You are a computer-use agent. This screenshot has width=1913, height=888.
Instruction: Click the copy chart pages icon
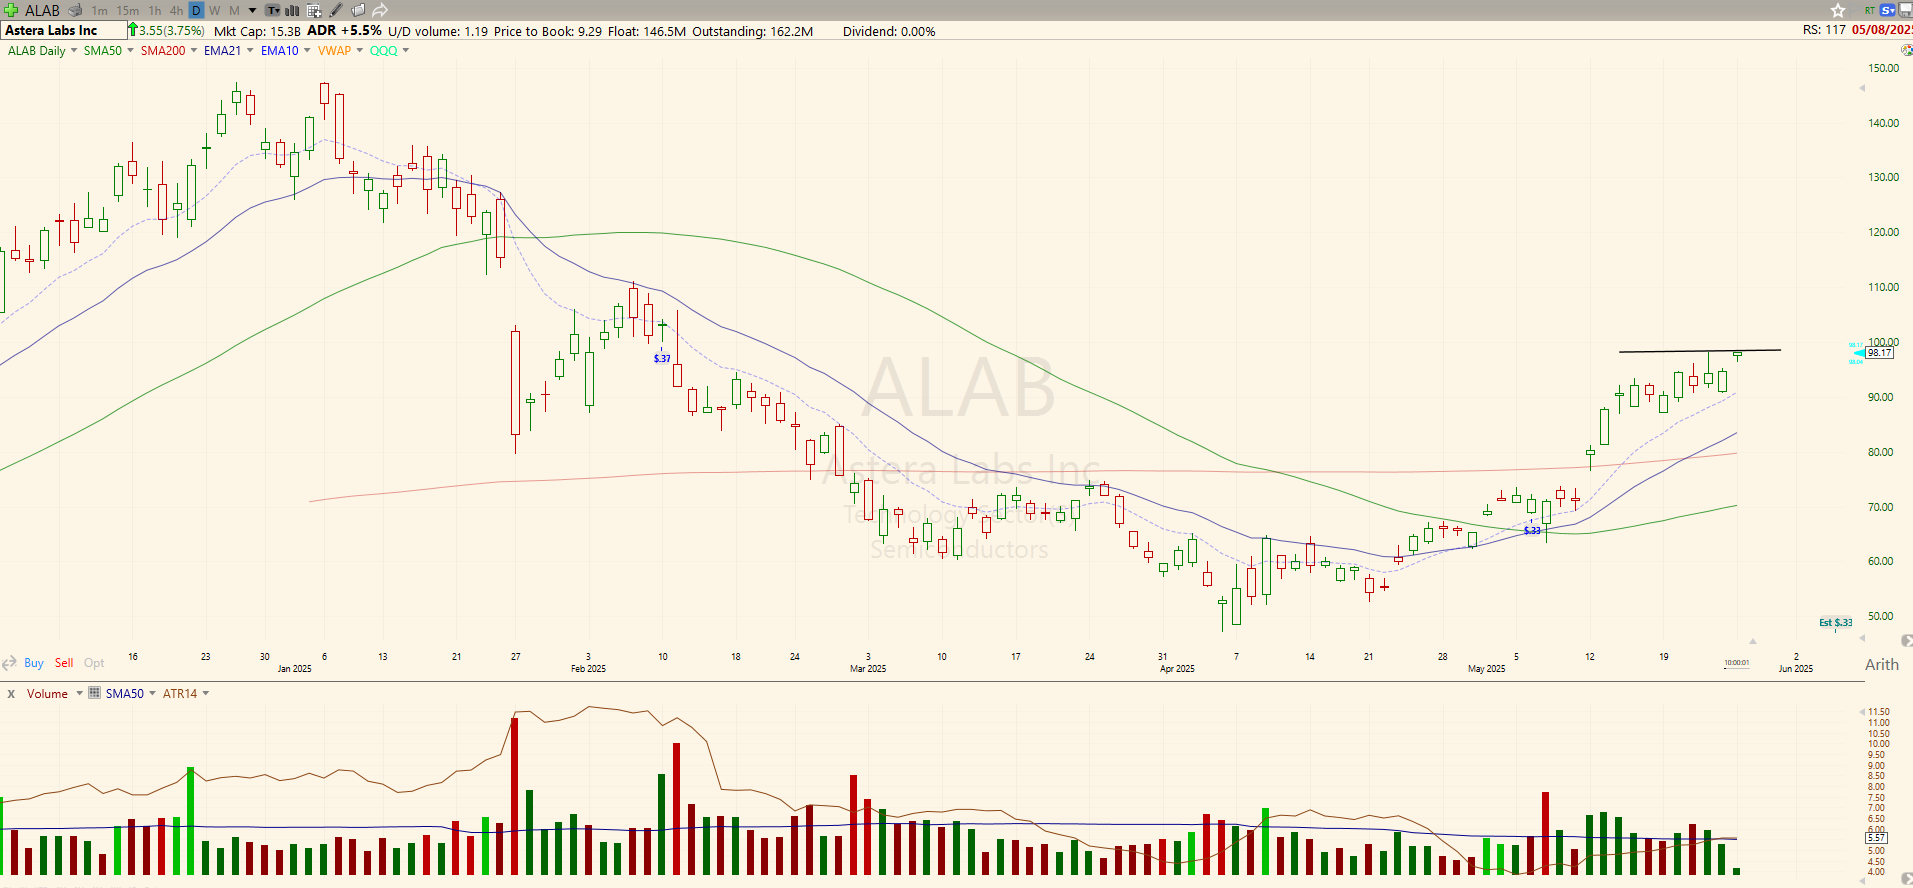pos(358,10)
